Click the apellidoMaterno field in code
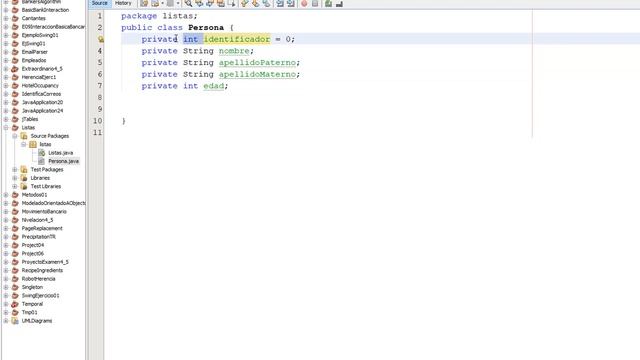Screen dimensions: 640x360 pyautogui.click(x=257, y=74)
